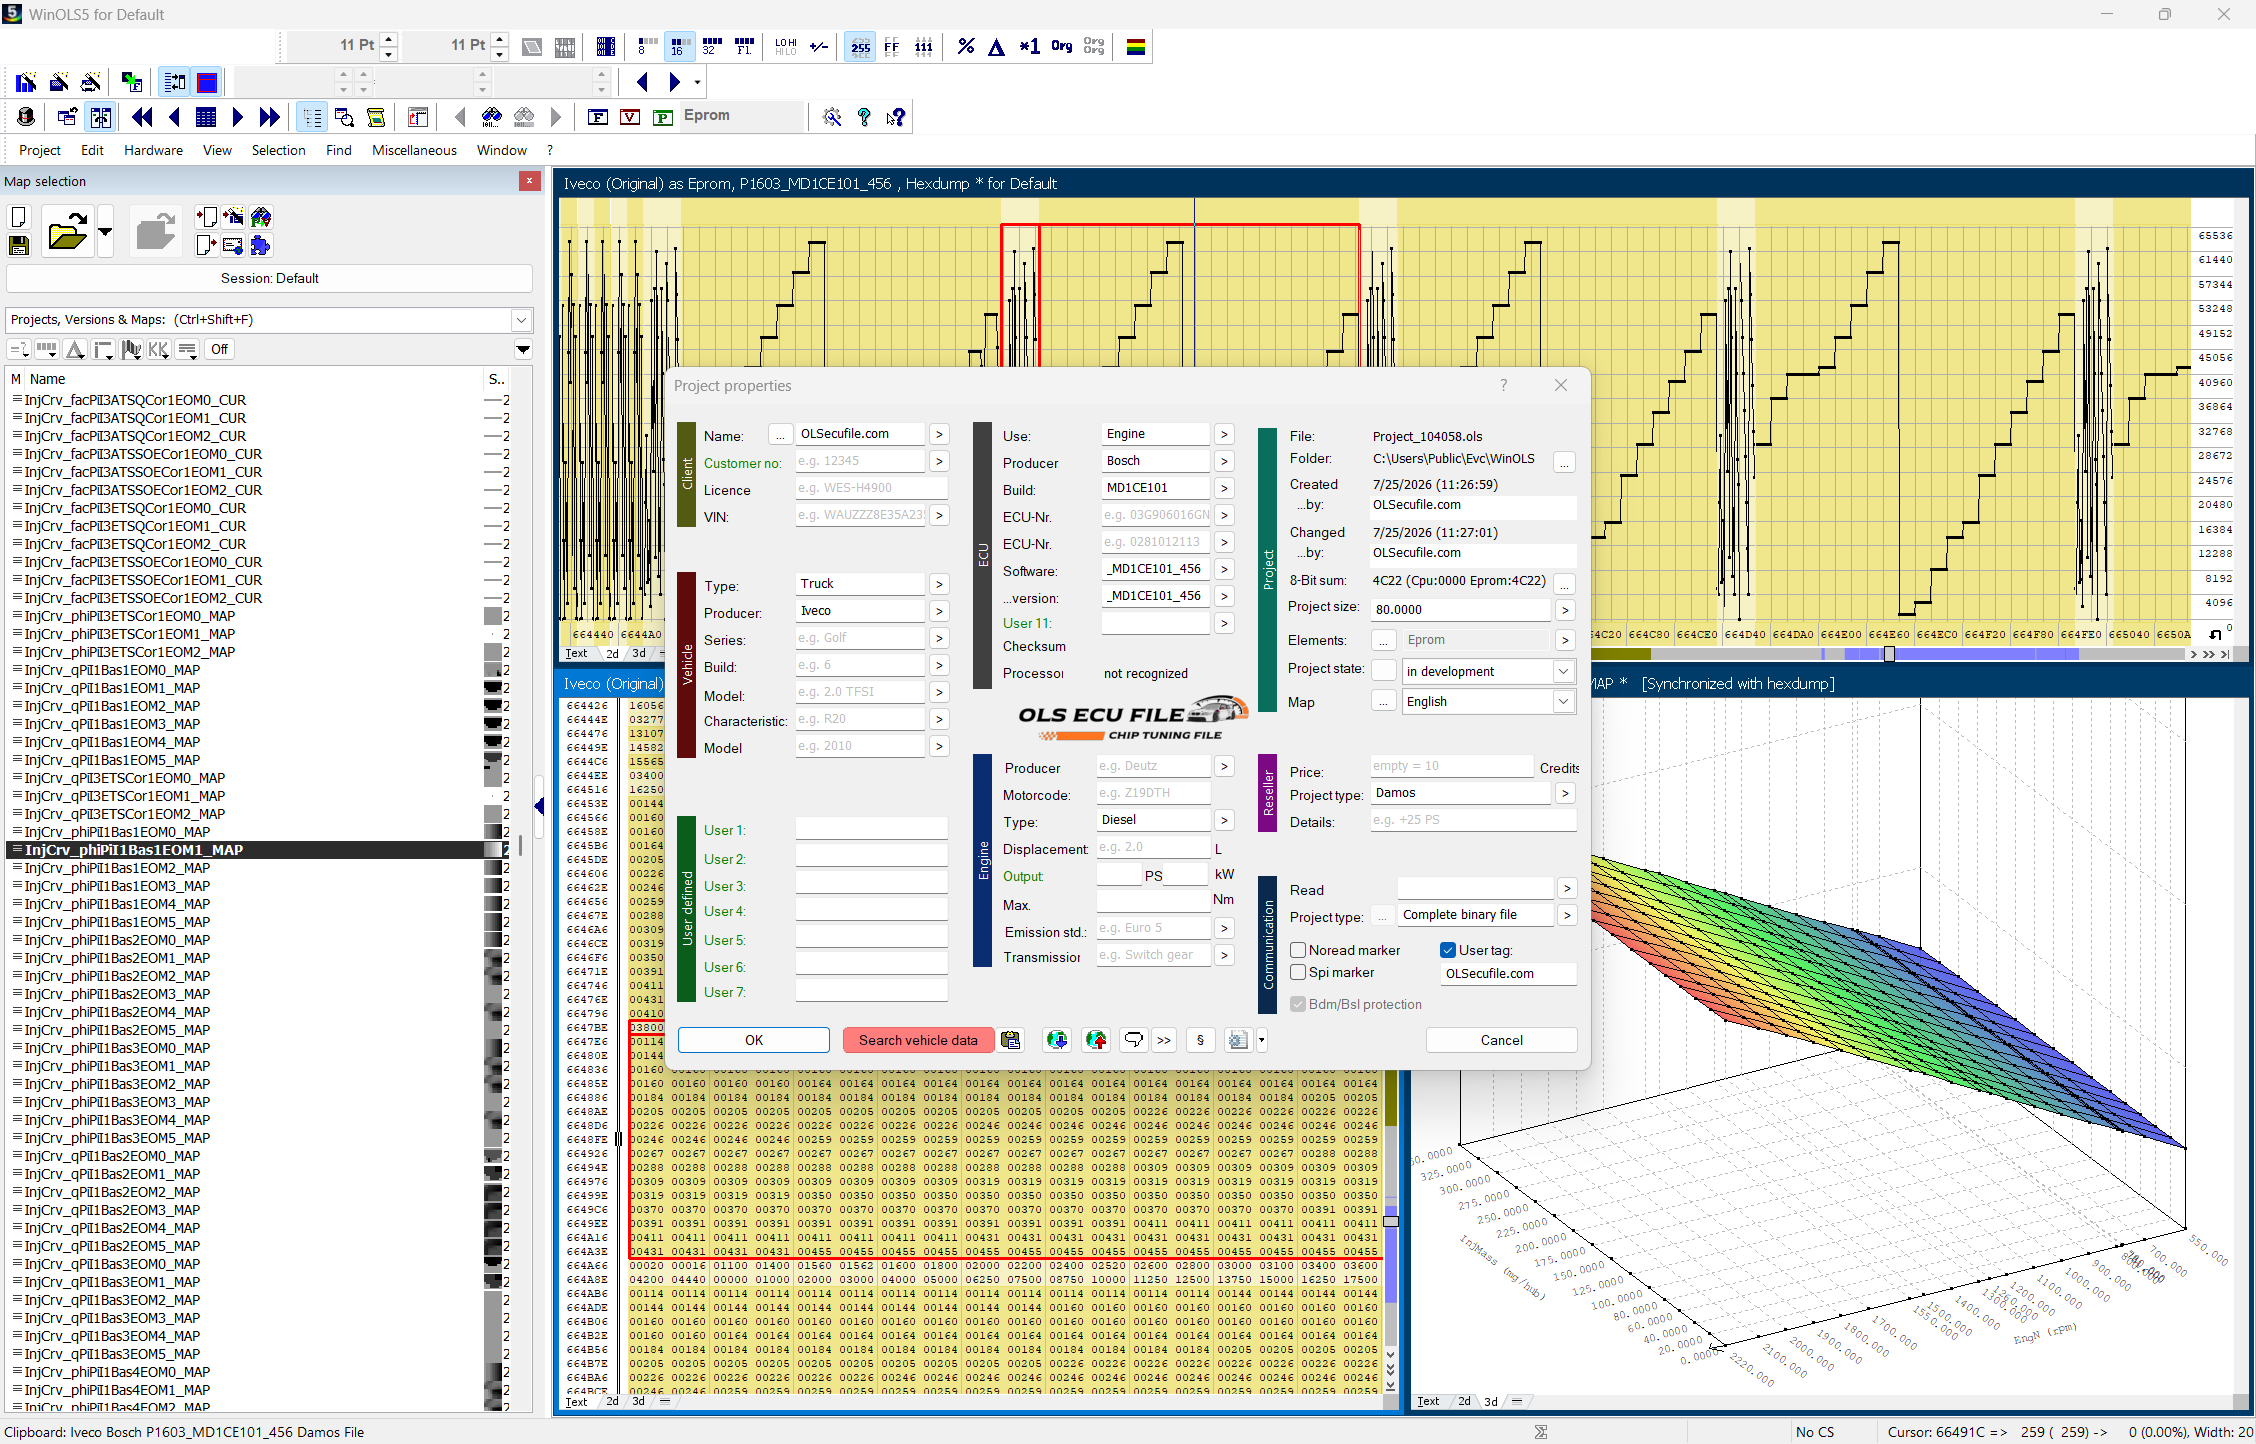Click the hex table vertical scrollbar thumb
Viewport: 2256px width, 1444px height.
(1390, 1221)
